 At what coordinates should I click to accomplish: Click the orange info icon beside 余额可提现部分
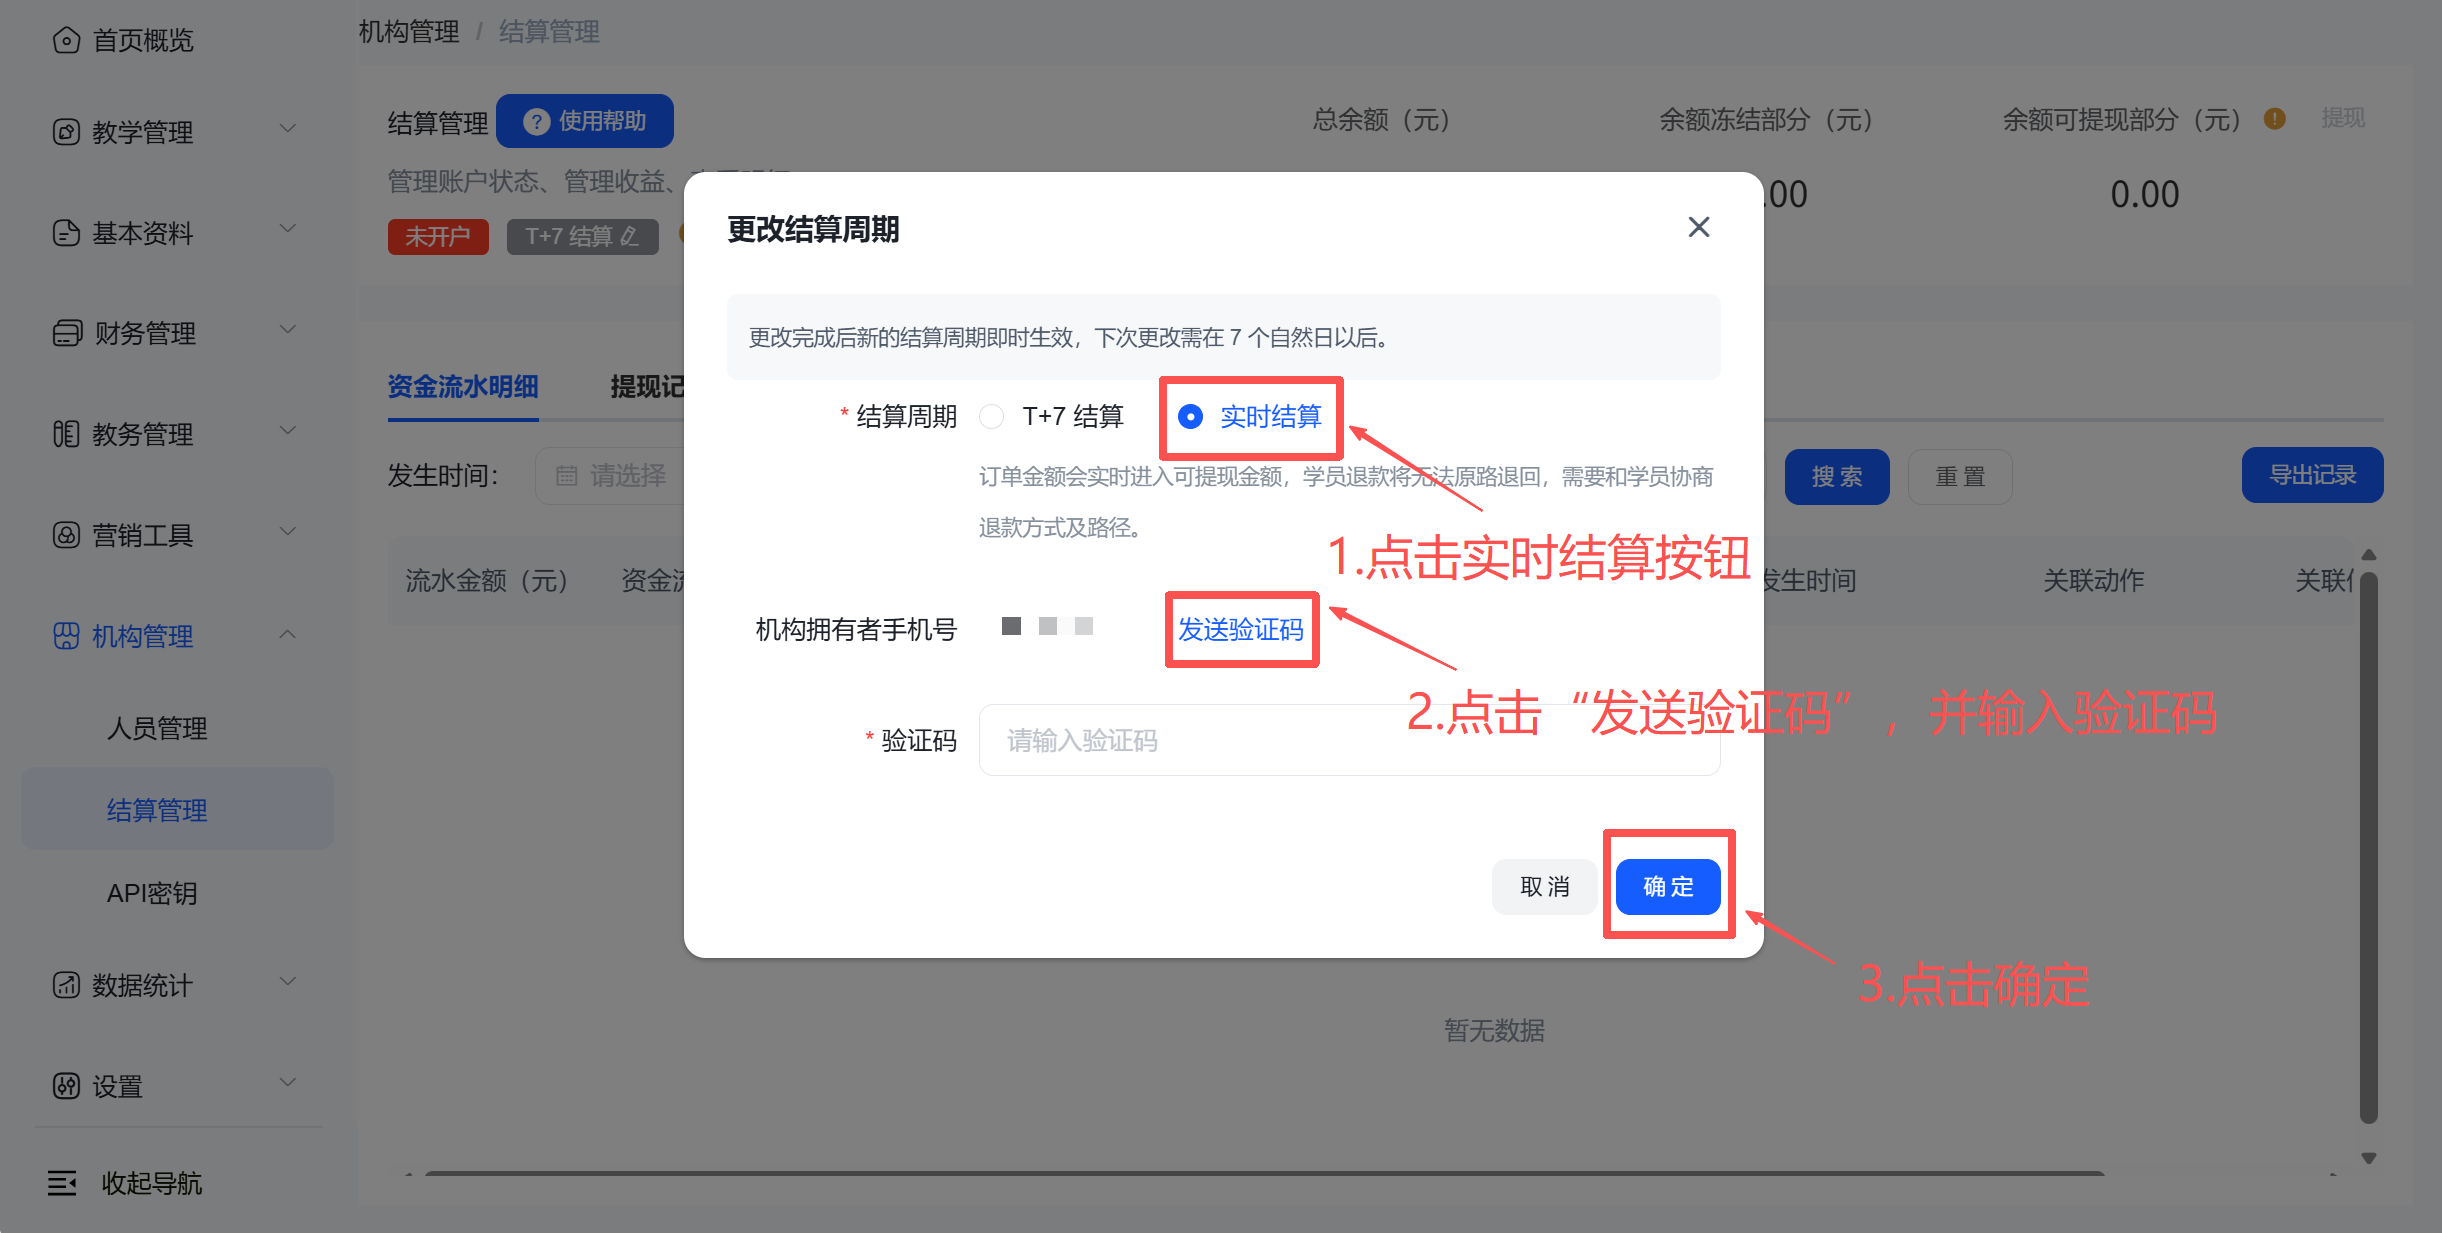click(2274, 119)
